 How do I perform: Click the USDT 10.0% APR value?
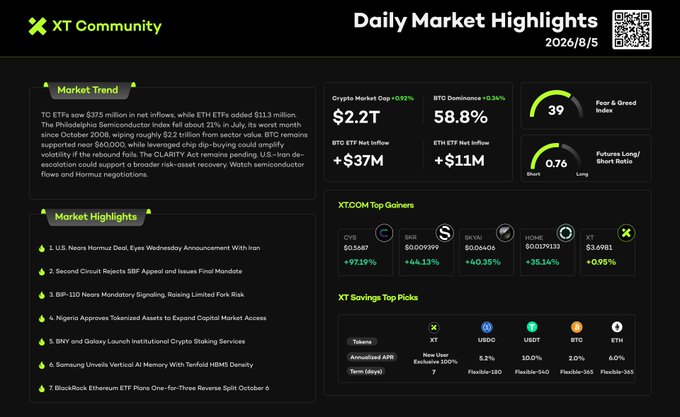532,358
